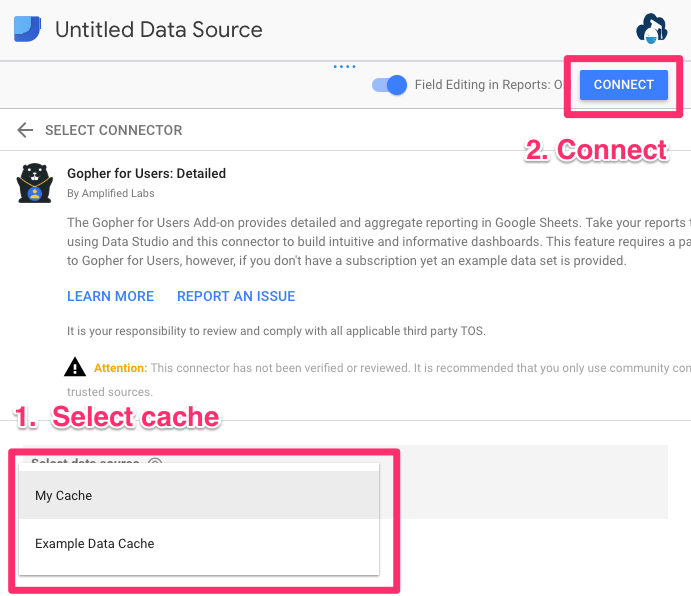691x596 pixels.
Task: Toggle Field Editing in Reports switch
Action: (x=389, y=85)
